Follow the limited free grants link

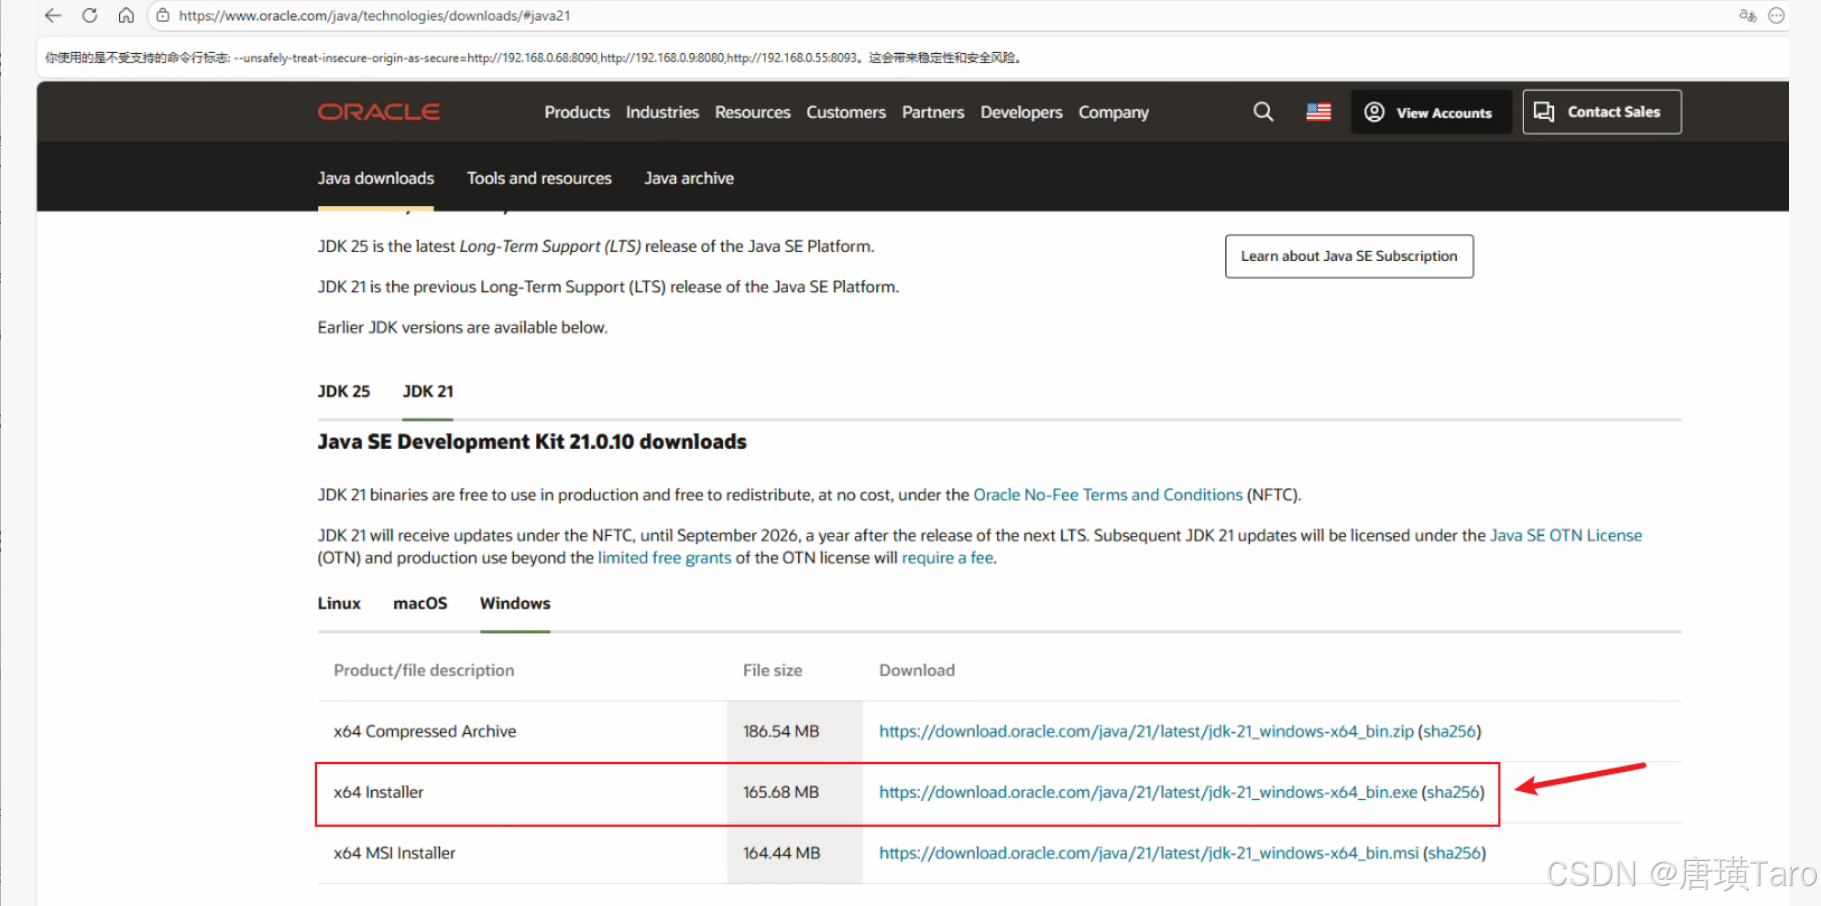pyautogui.click(x=665, y=558)
